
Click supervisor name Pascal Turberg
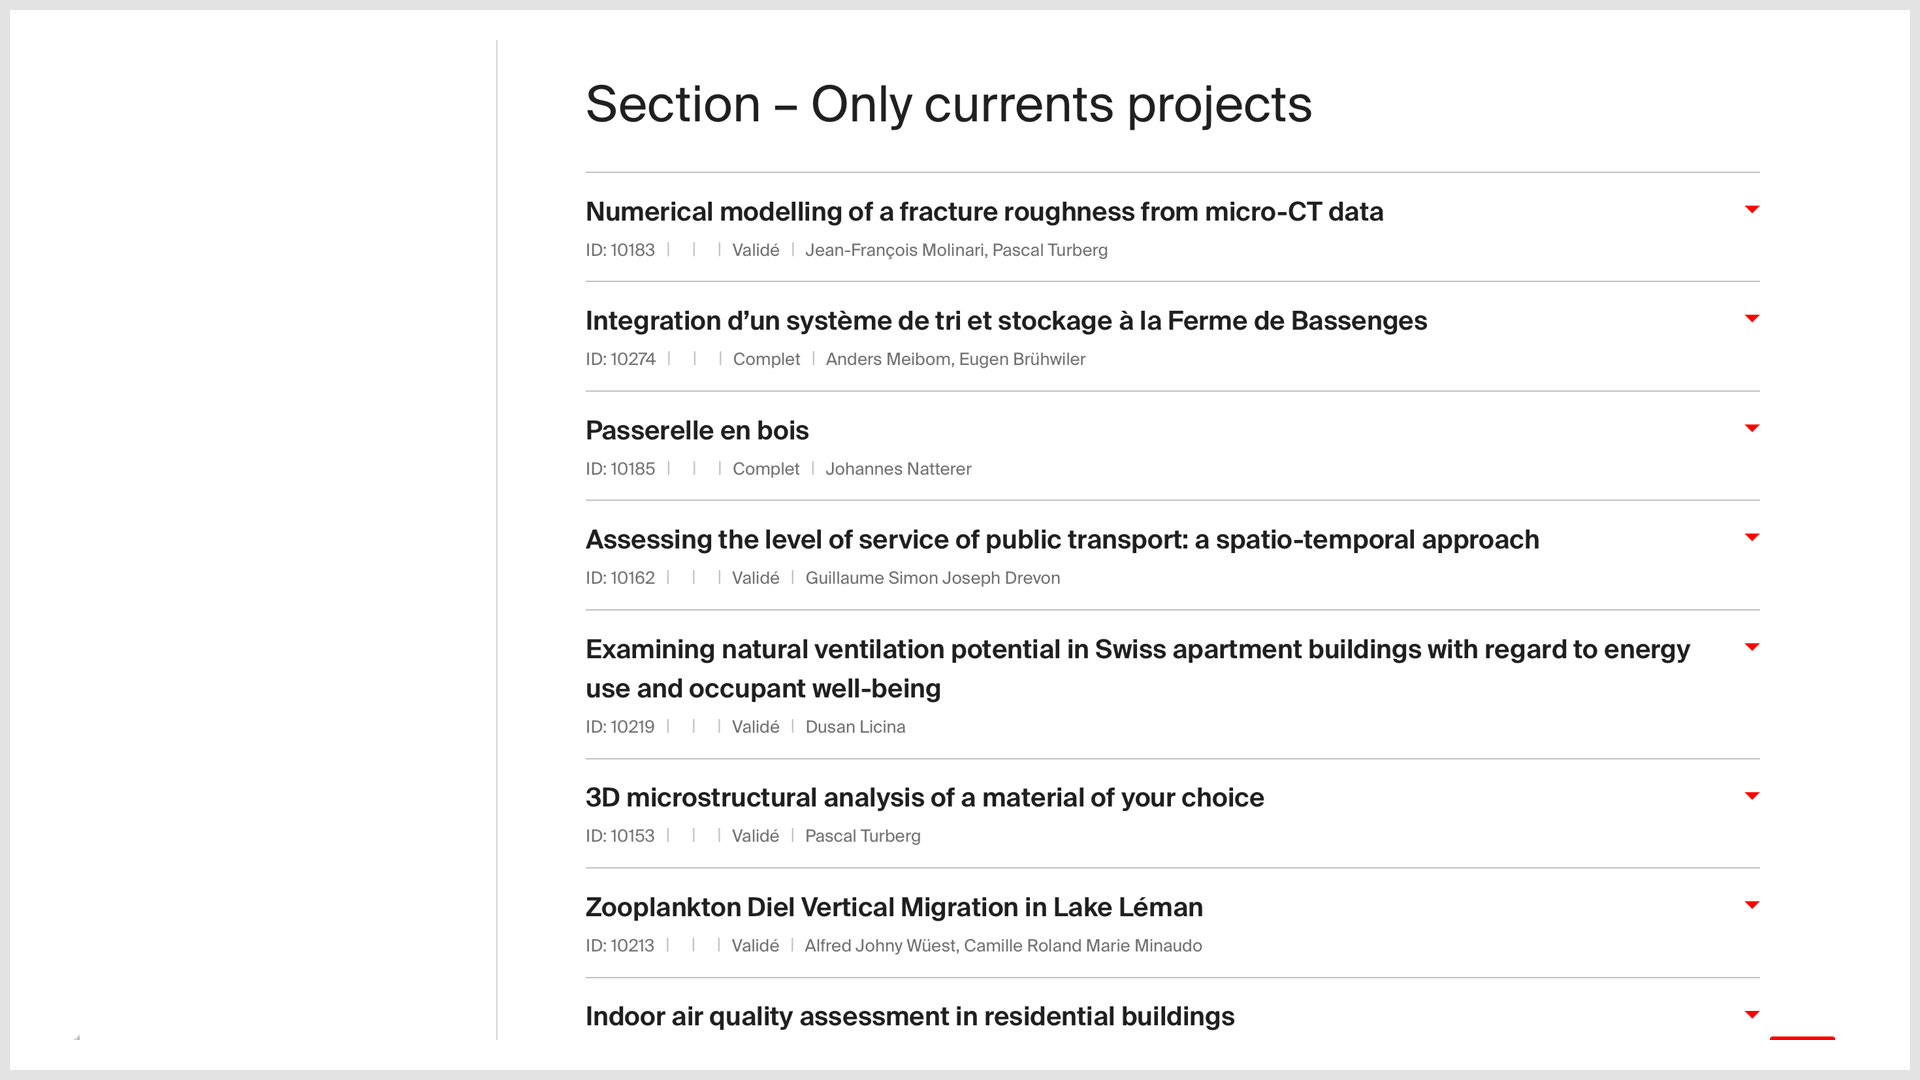863,836
